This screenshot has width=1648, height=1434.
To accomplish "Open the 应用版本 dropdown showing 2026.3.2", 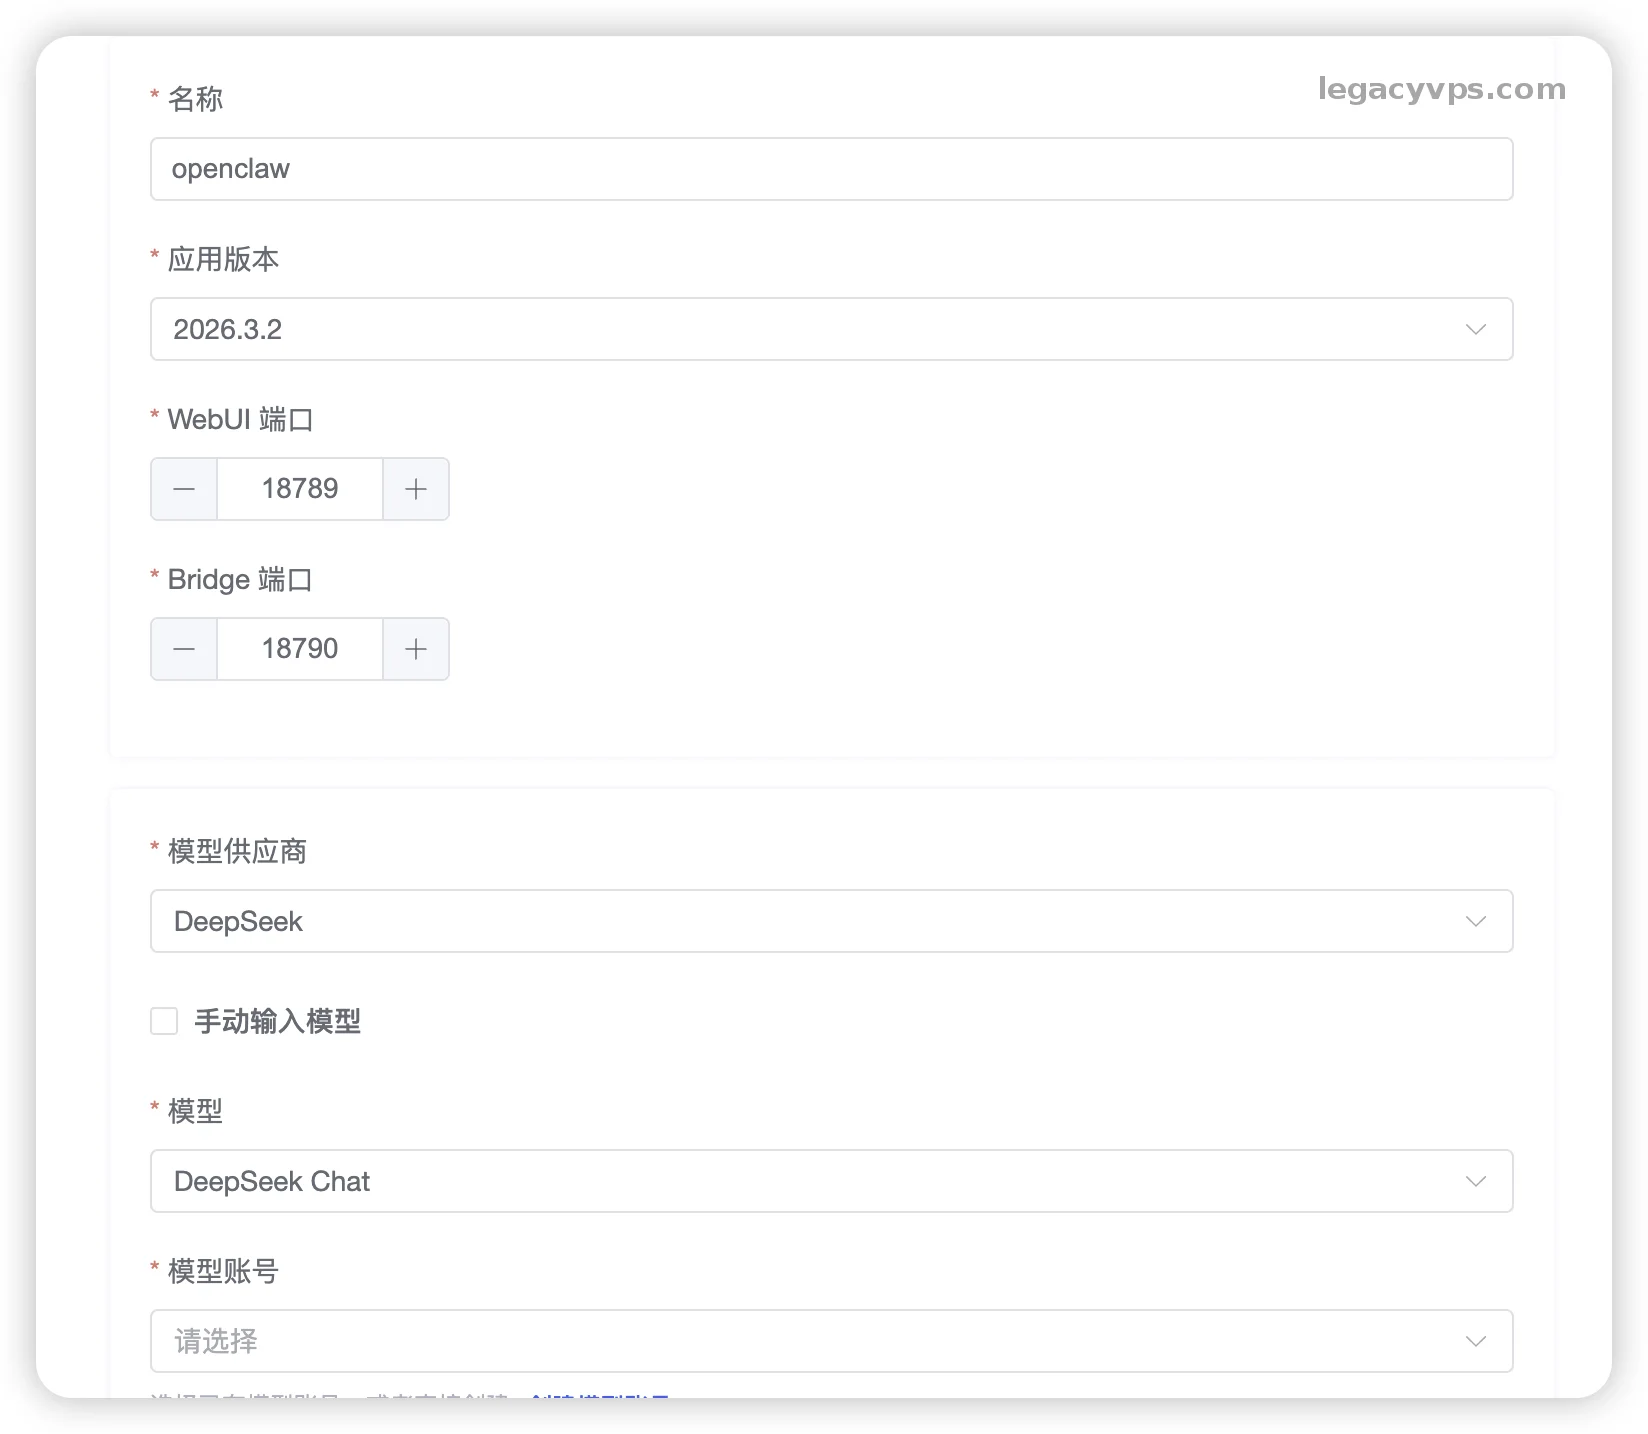I will click(x=800, y=329).
